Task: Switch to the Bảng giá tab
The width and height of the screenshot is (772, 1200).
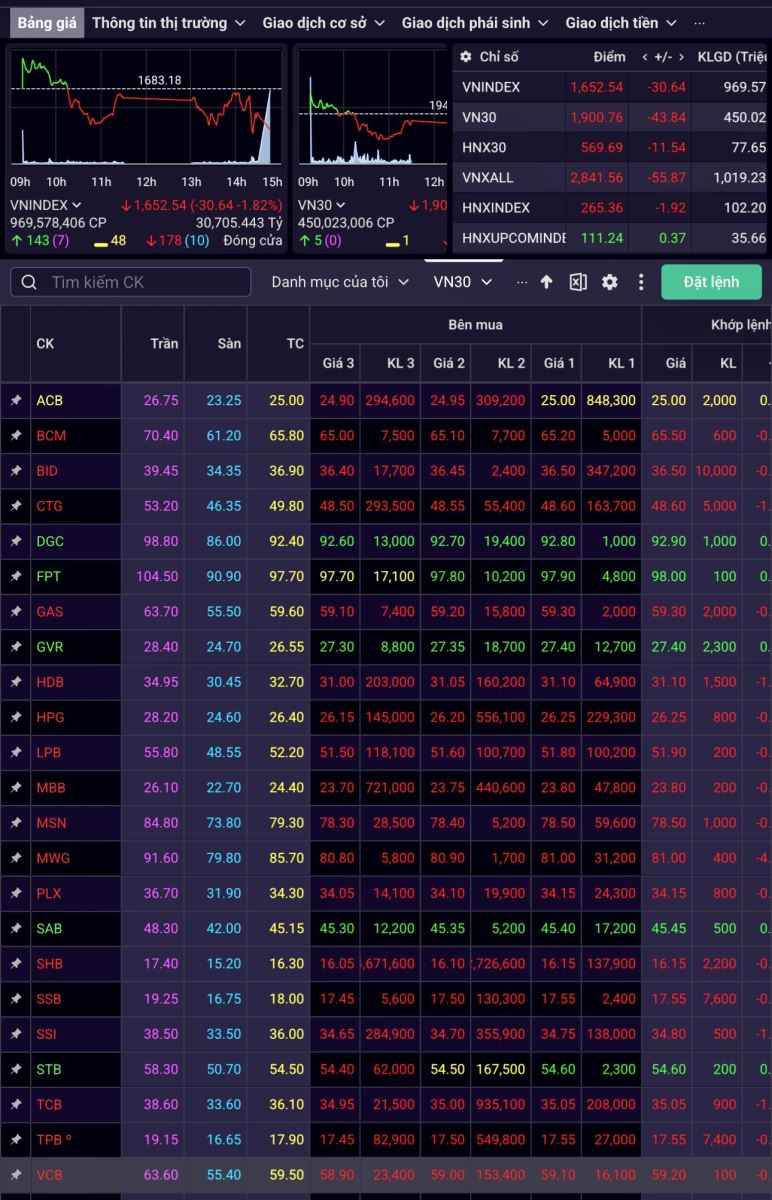Action: 48,22
